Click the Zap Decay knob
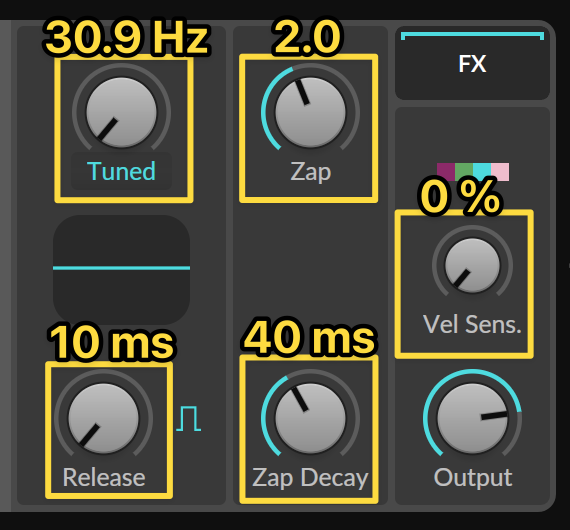 point(310,418)
